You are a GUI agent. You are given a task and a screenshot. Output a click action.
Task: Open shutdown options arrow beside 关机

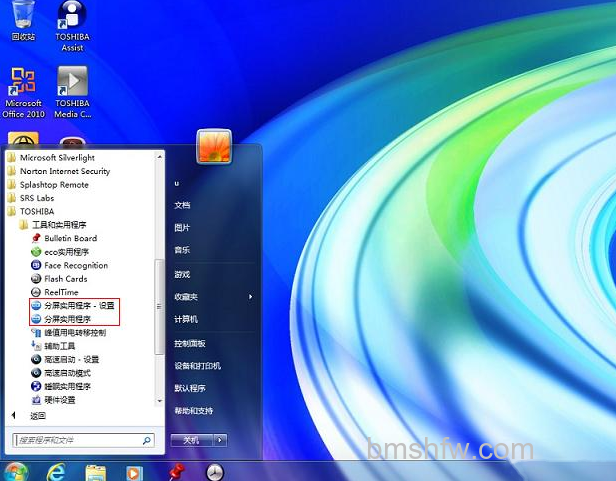[x=220, y=440]
